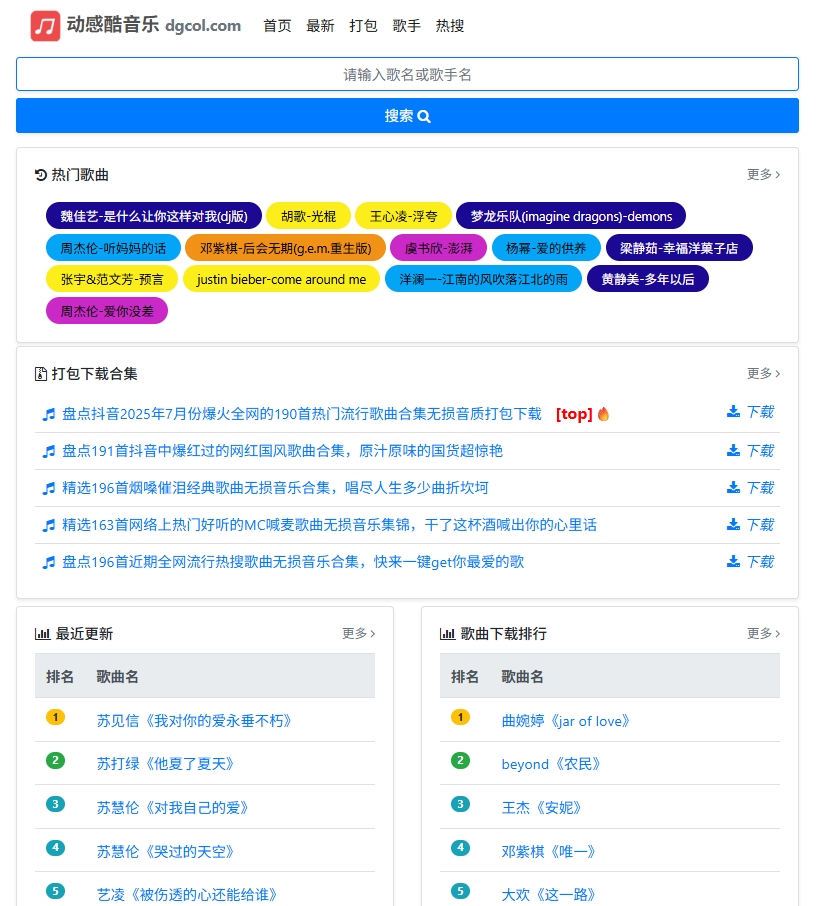
Task: Click the search input box
Action: pos(407,74)
